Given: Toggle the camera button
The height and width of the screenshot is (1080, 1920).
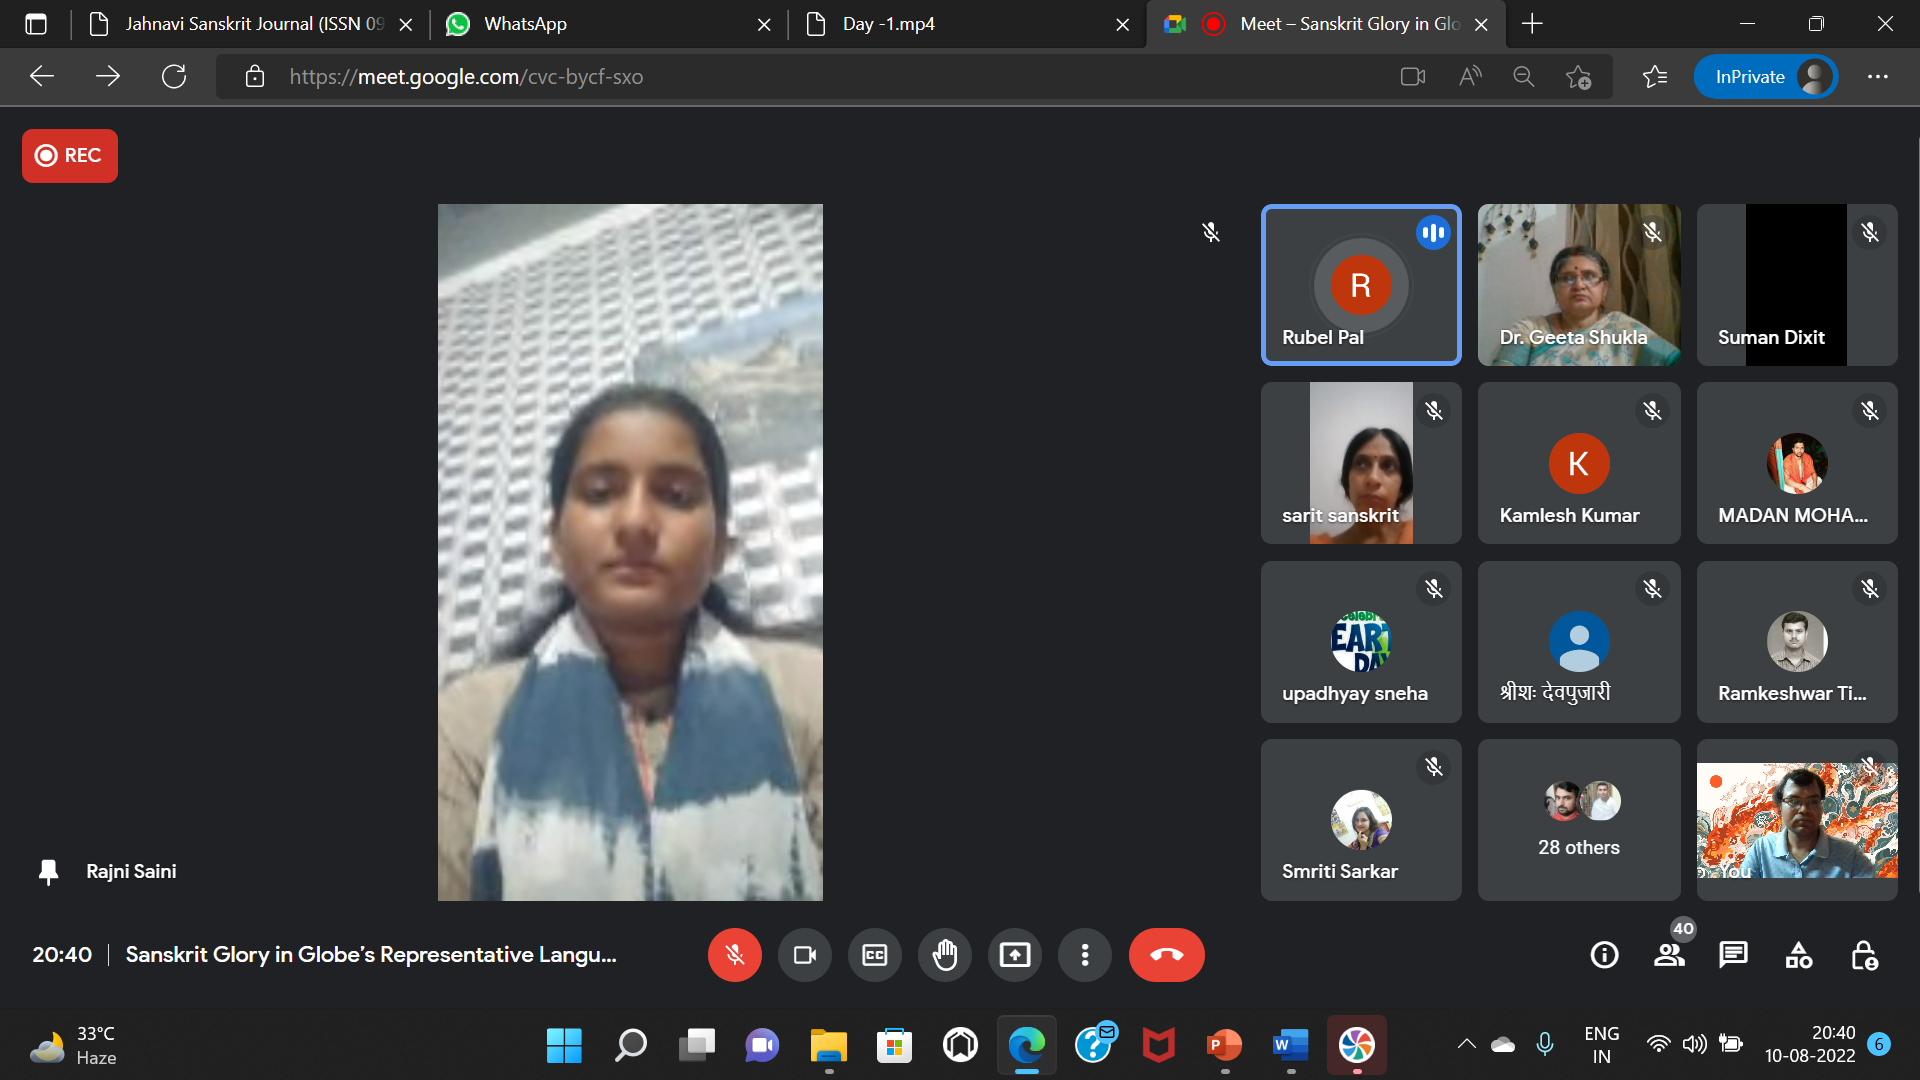Looking at the screenshot, I should point(804,955).
